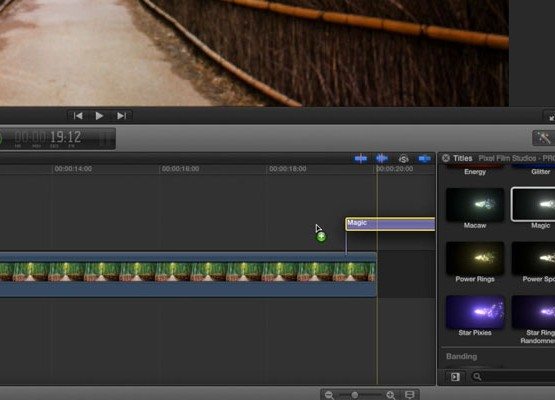The height and width of the screenshot is (400, 555).
Task: Close the Titles browser panel
Action: 446,158
